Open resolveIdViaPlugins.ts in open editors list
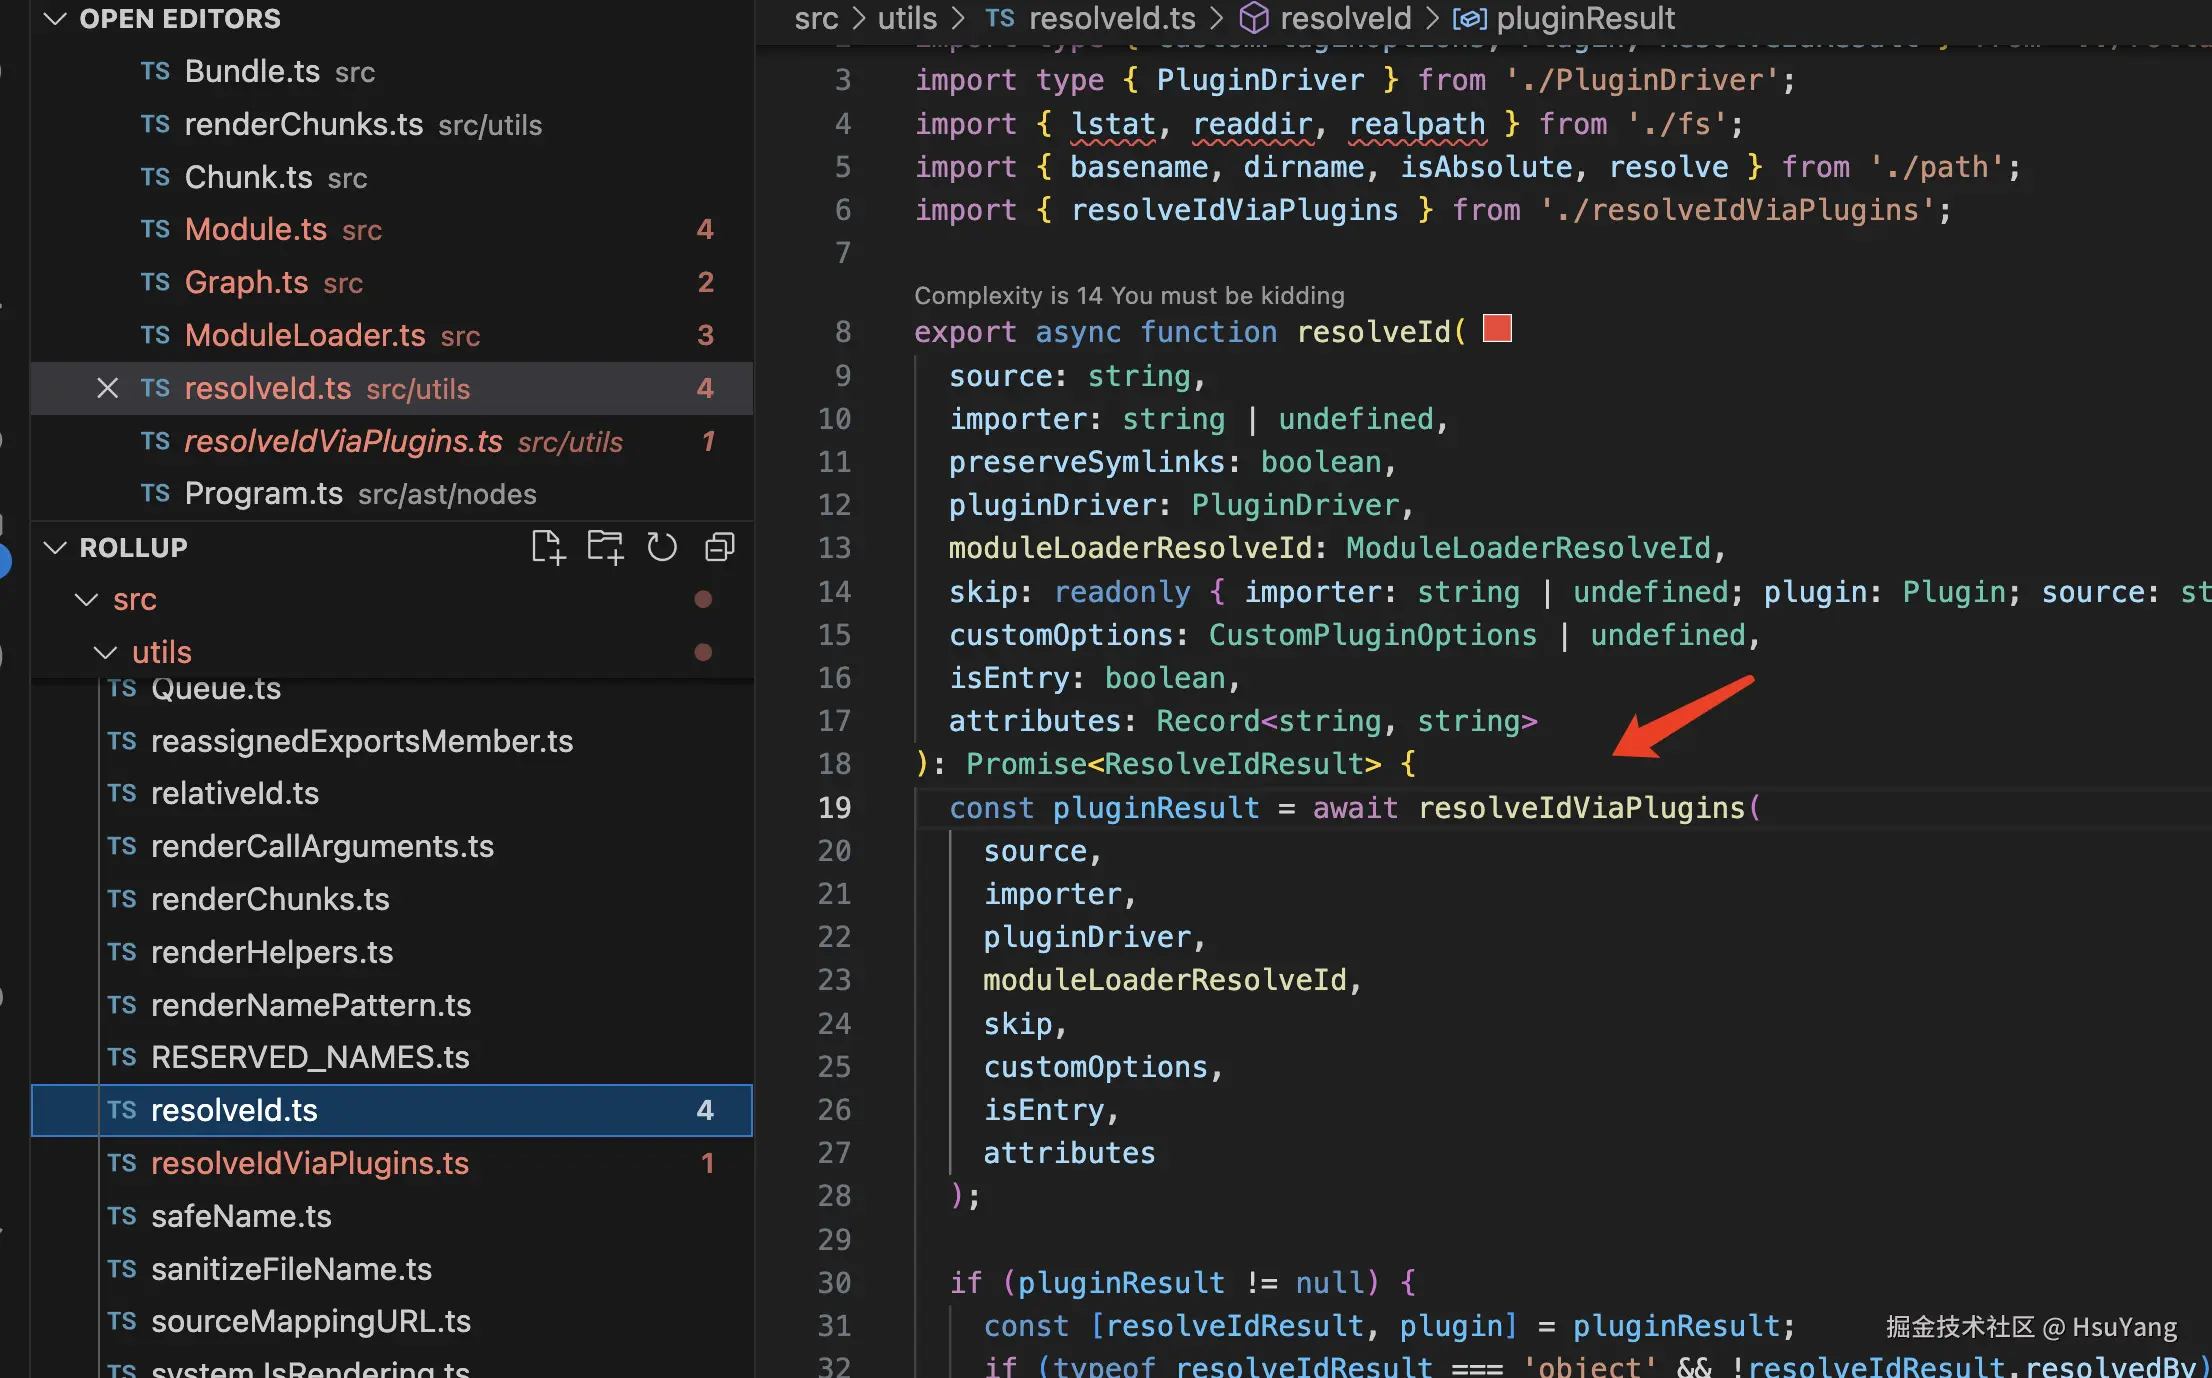Screen dimensions: 2212x1378 (x=343, y=441)
